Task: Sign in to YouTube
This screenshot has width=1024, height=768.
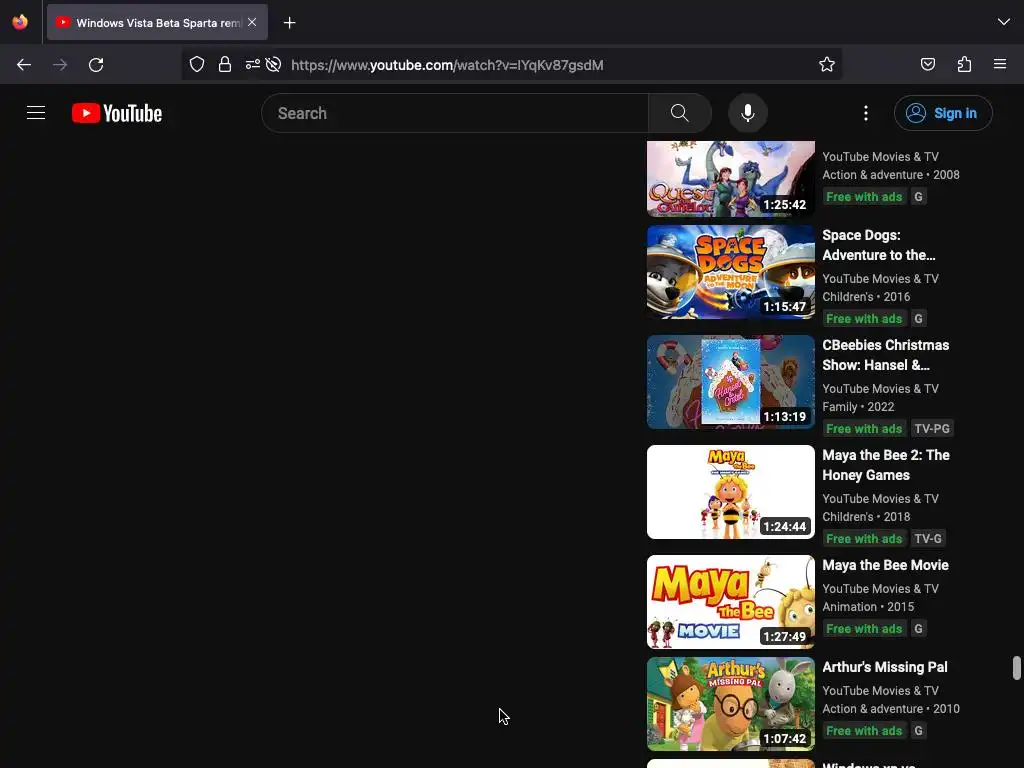Action: (x=943, y=113)
